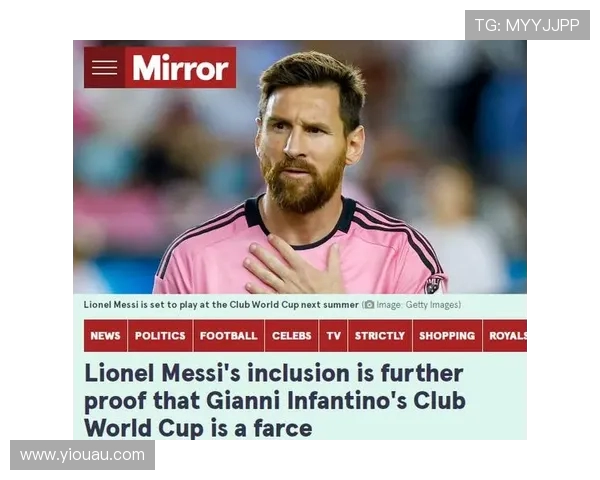The width and height of the screenshot is (600, 480).
Task: Open the hamburger menu icon
Action: click(104, 68)
